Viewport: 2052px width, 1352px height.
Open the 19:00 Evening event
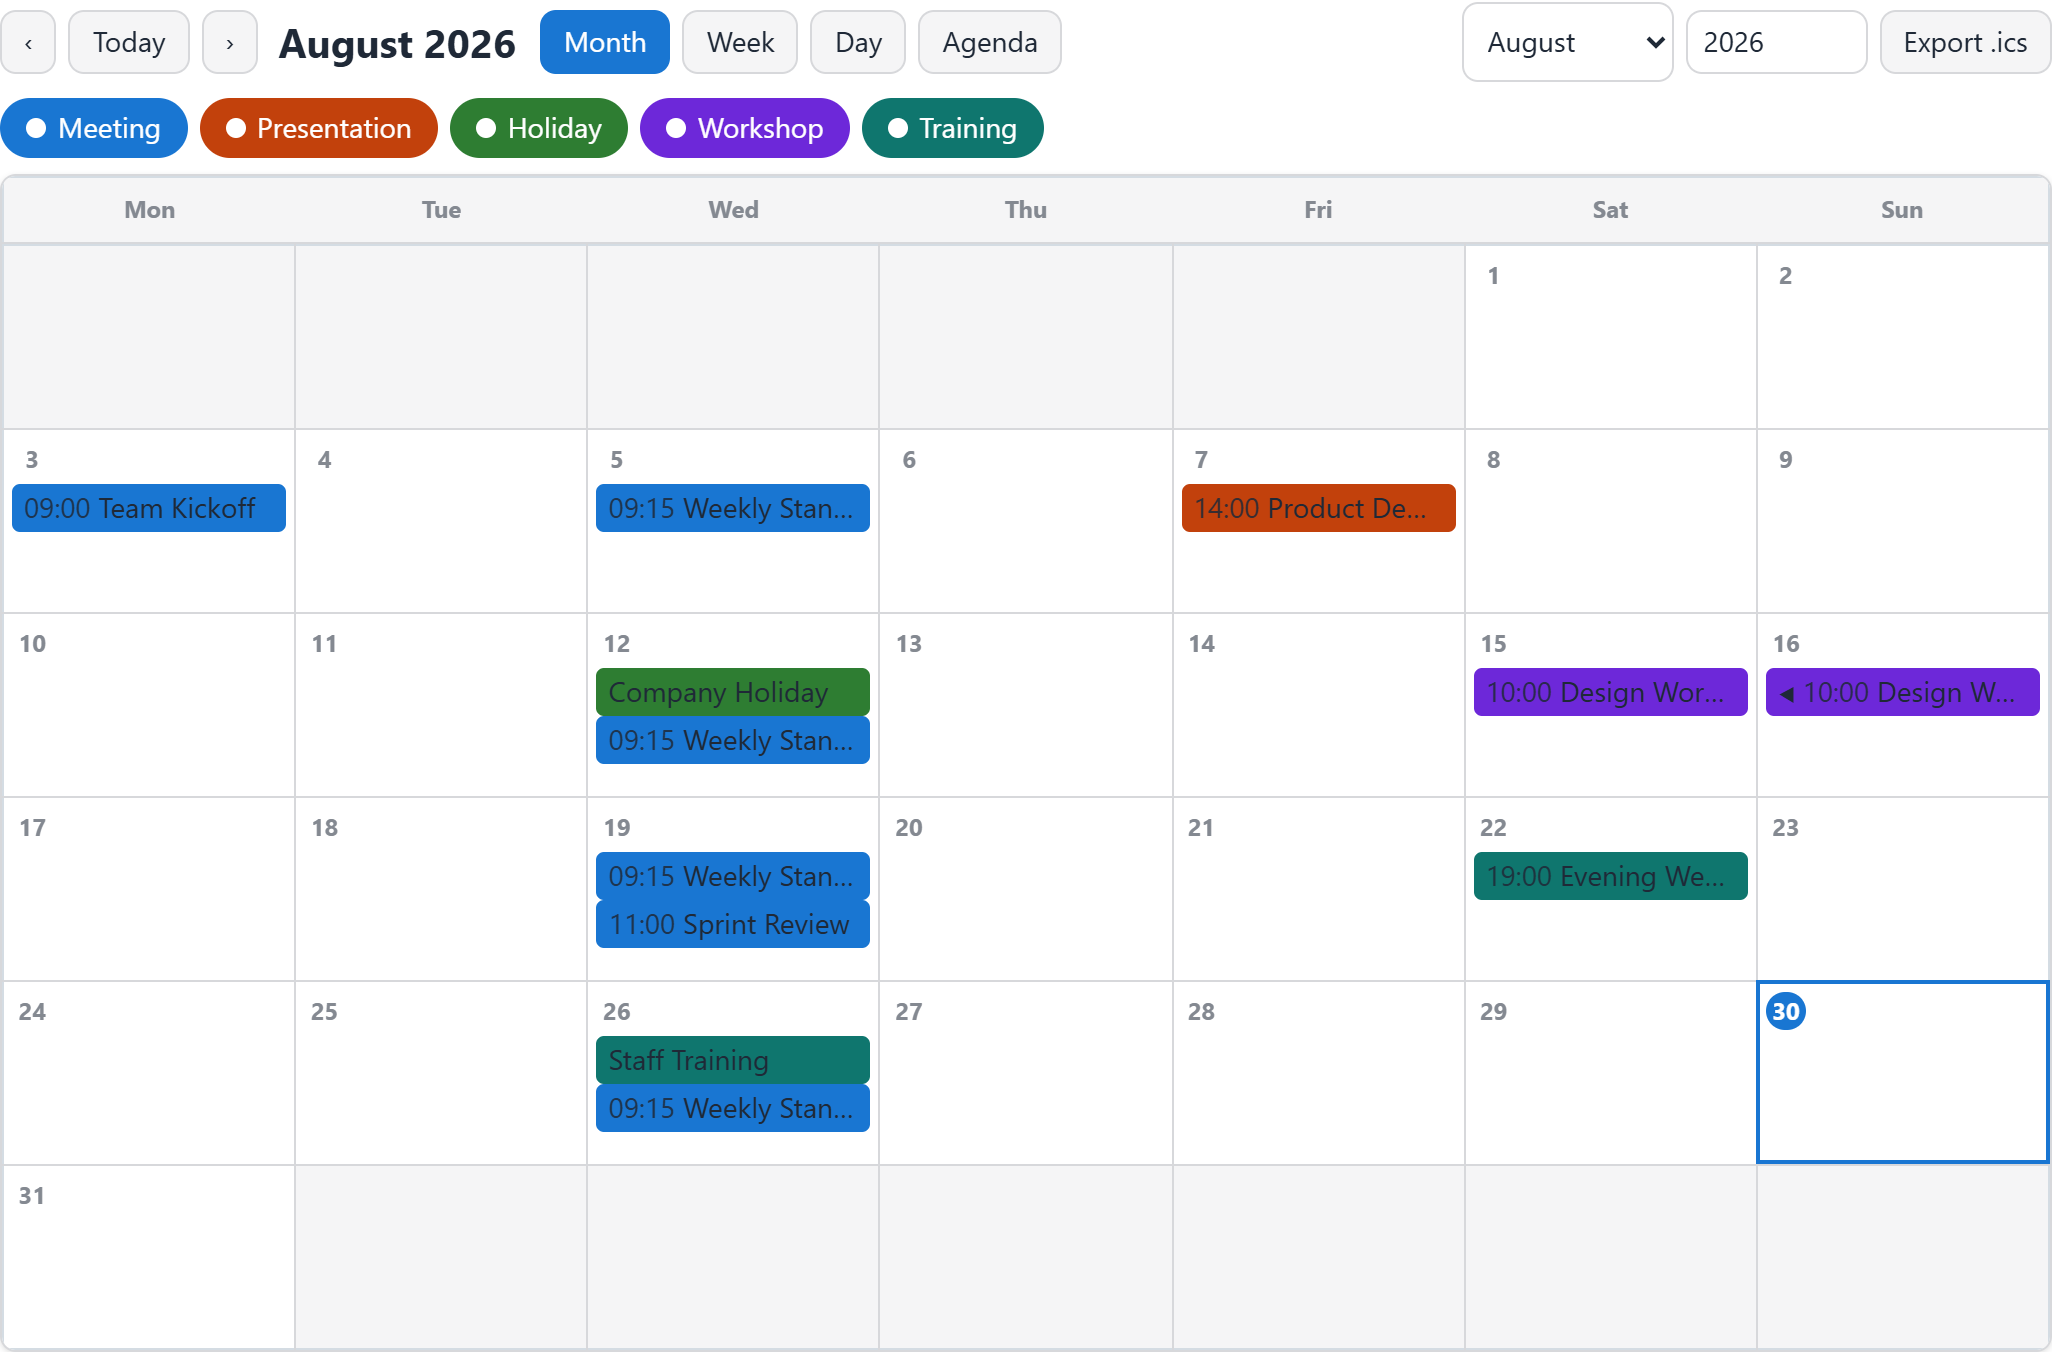point(1611,876)
